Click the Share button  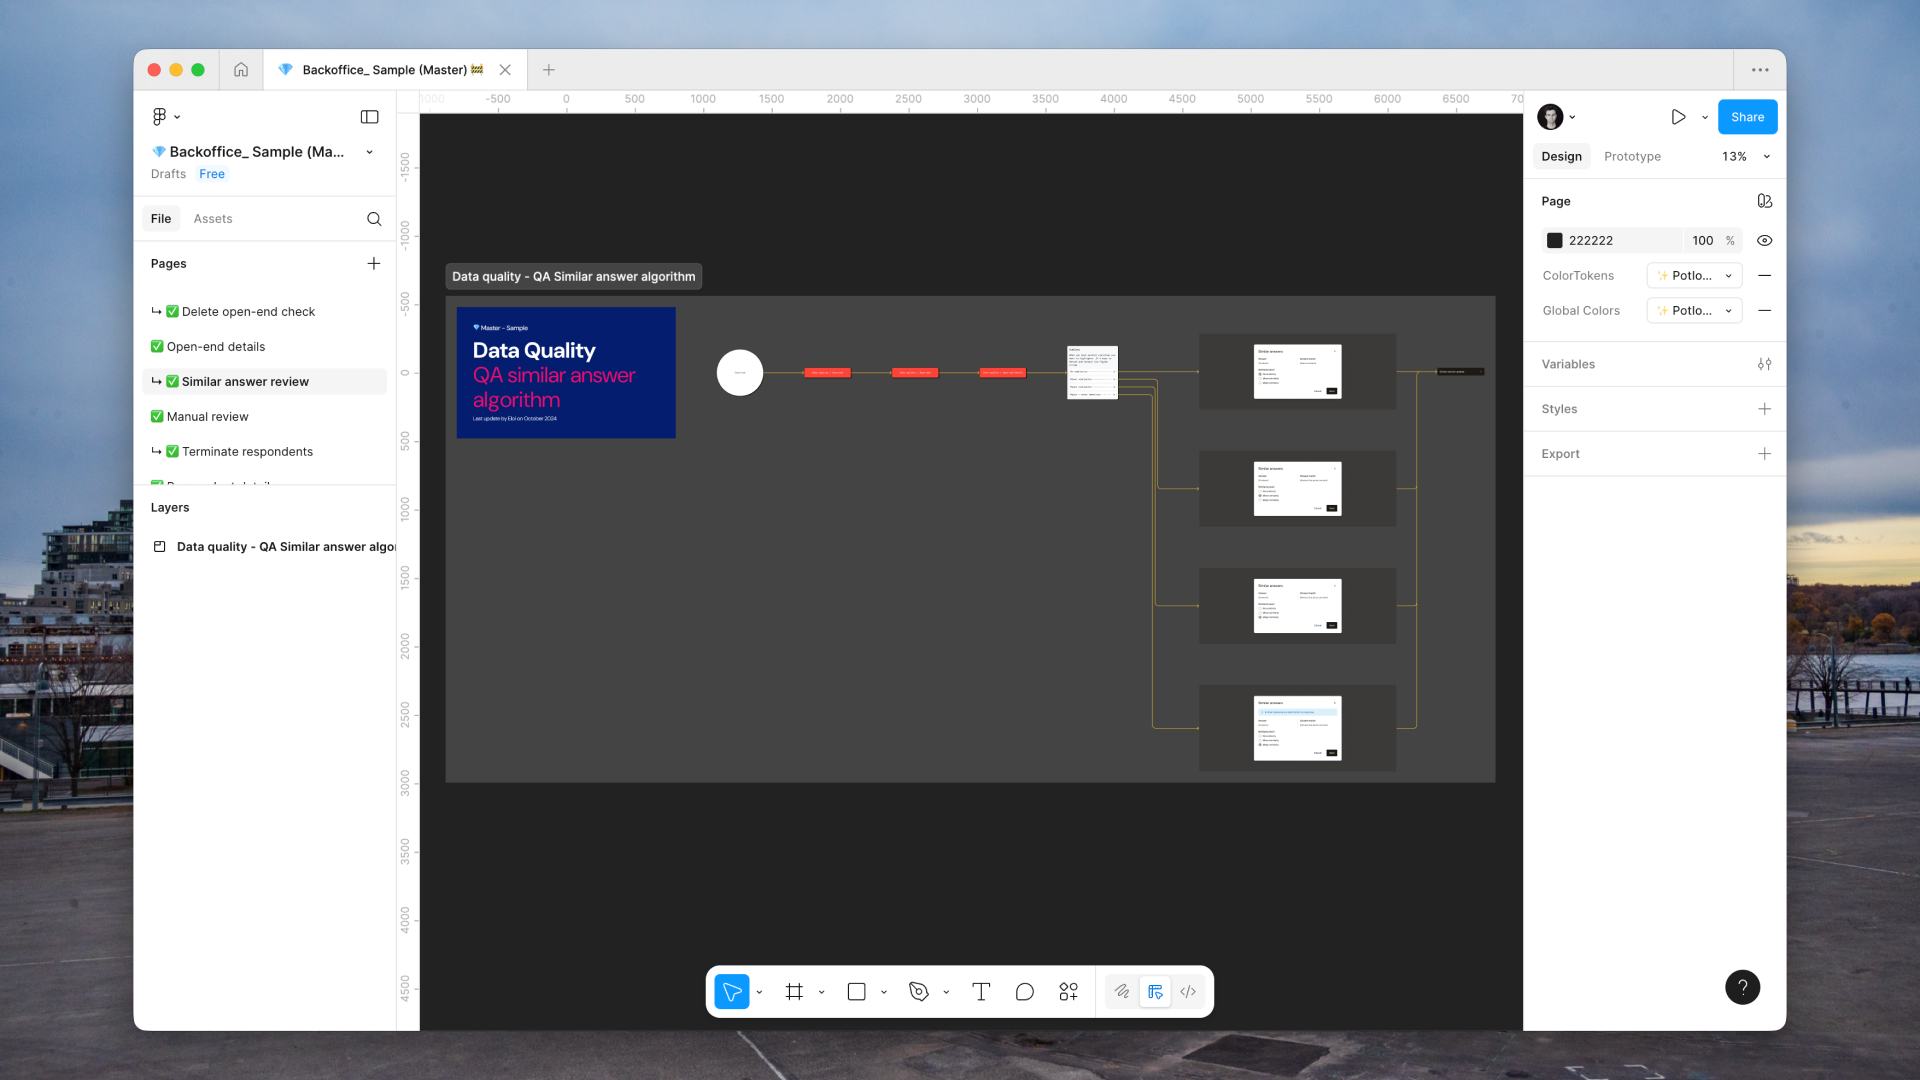(x=1747, y=117)
